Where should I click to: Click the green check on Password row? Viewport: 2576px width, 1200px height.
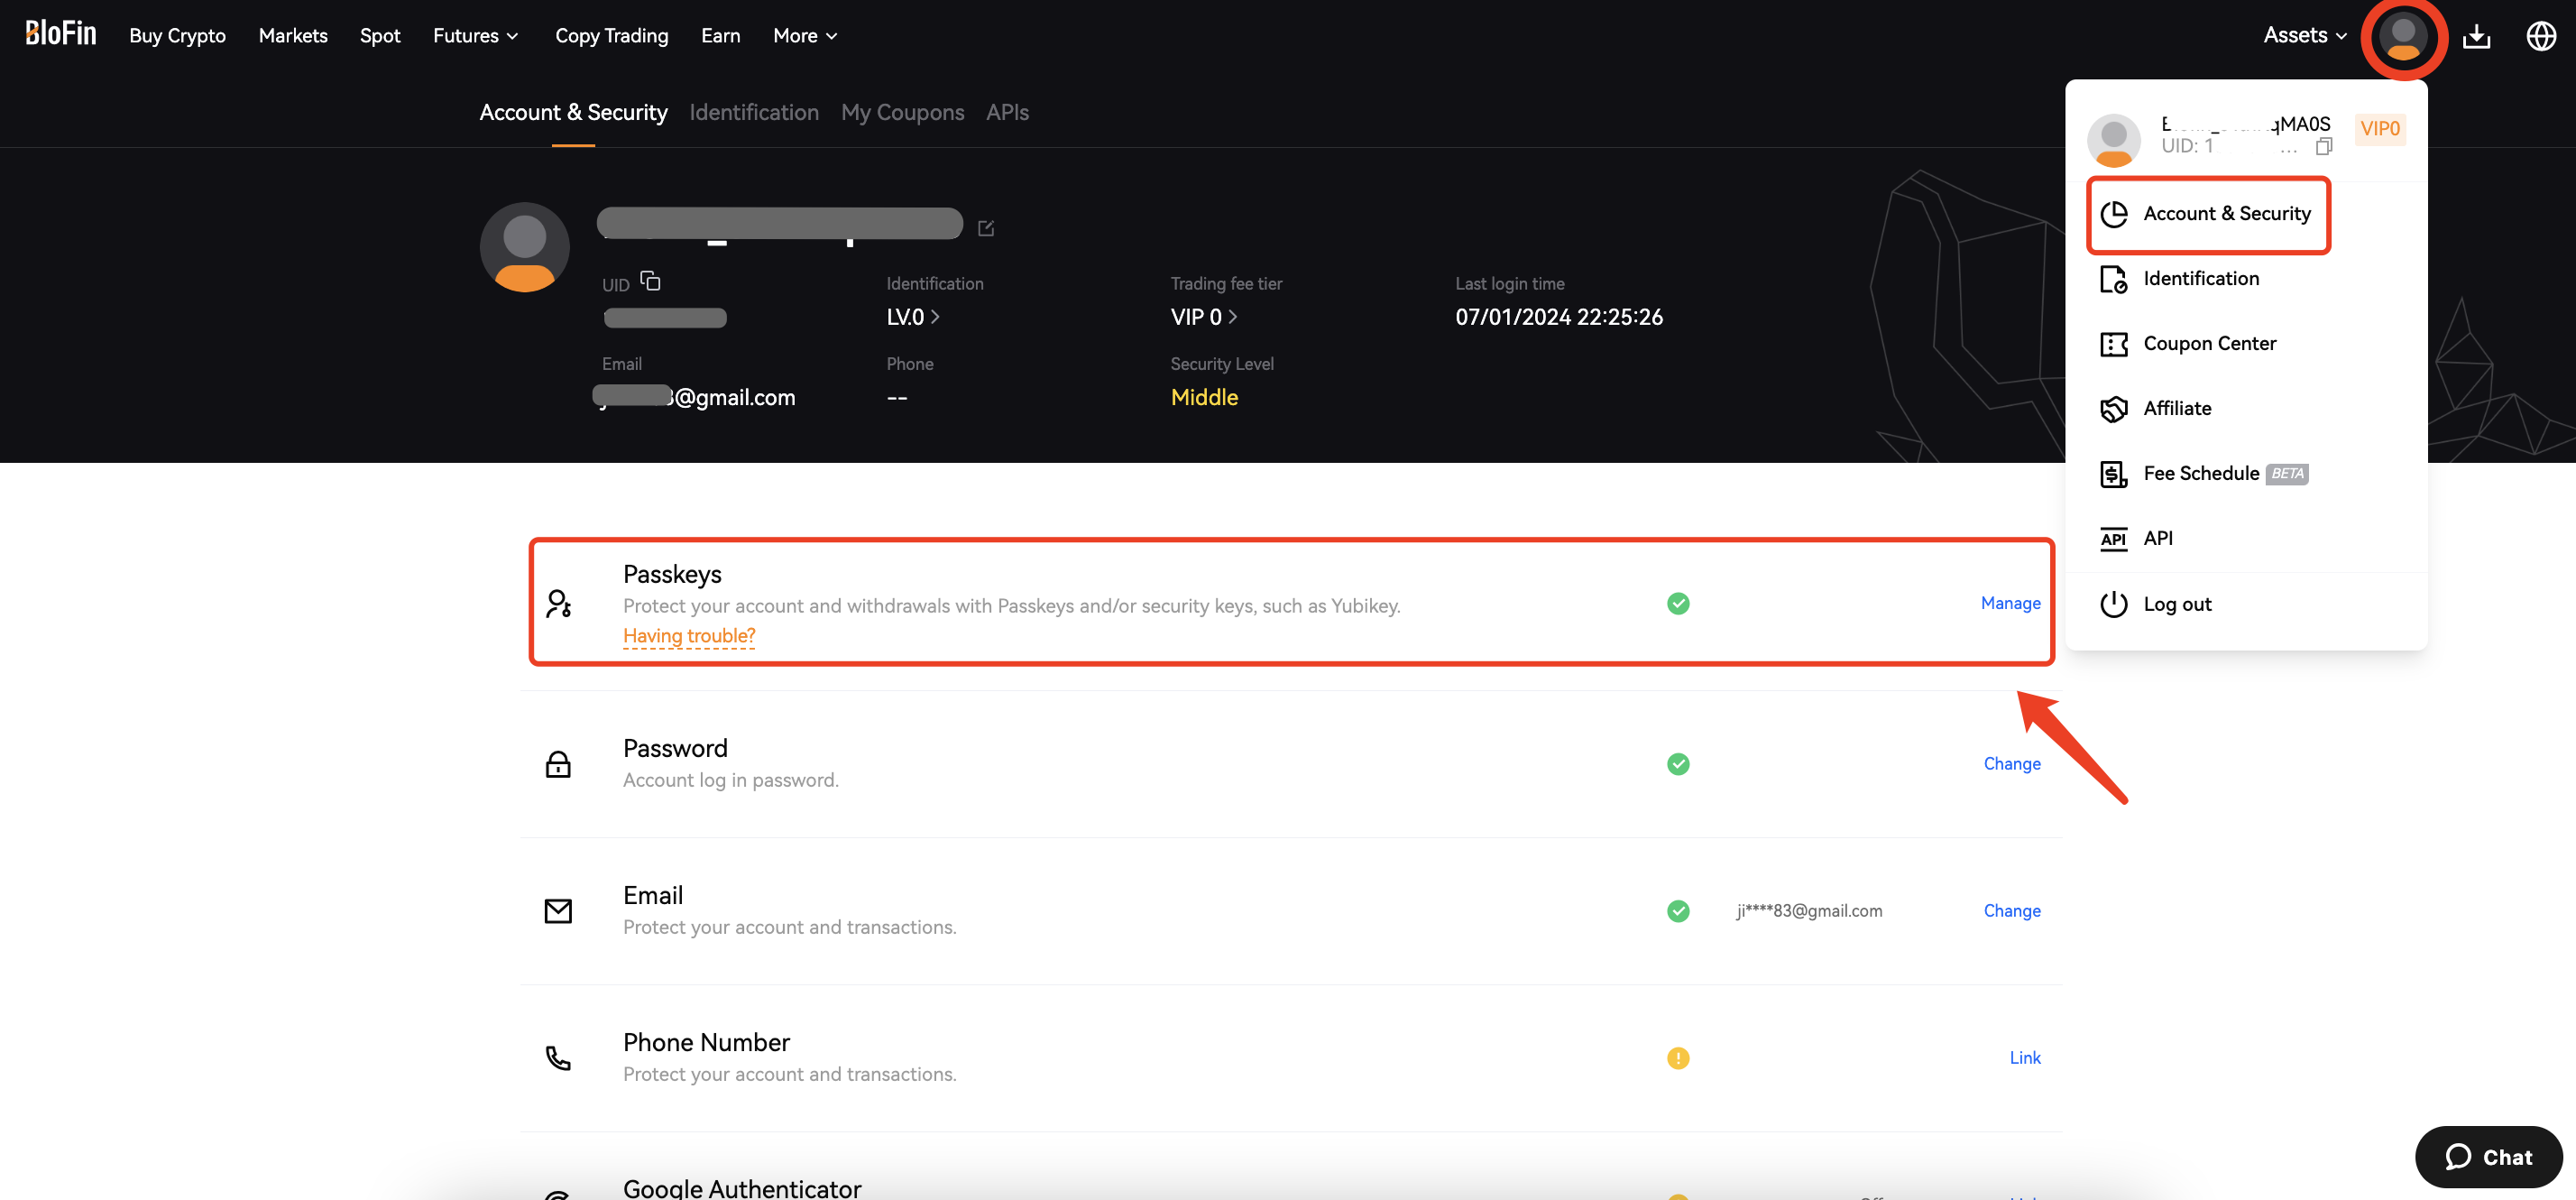(x=1678, y=764)
